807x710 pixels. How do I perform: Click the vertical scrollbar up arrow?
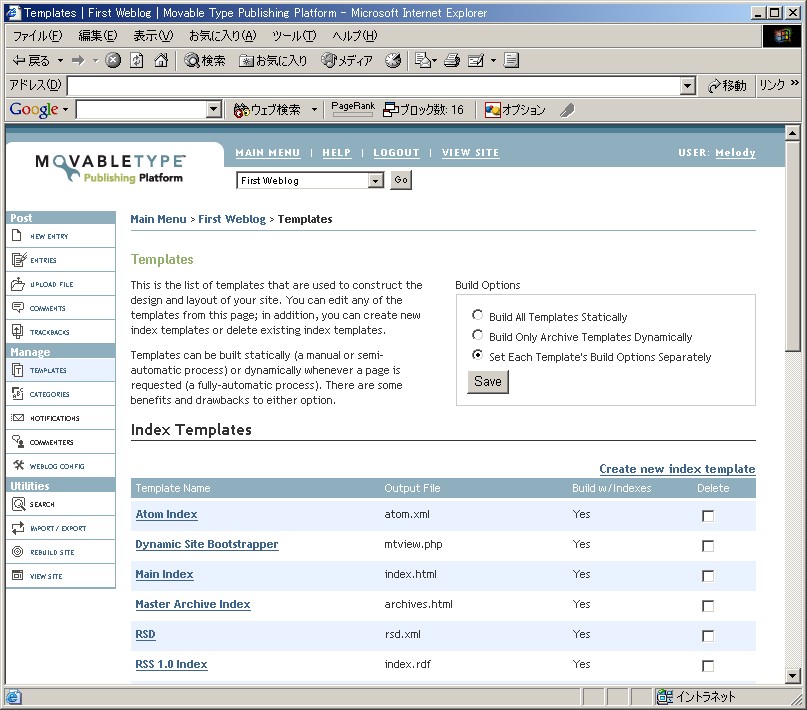(x=793, y=133)
